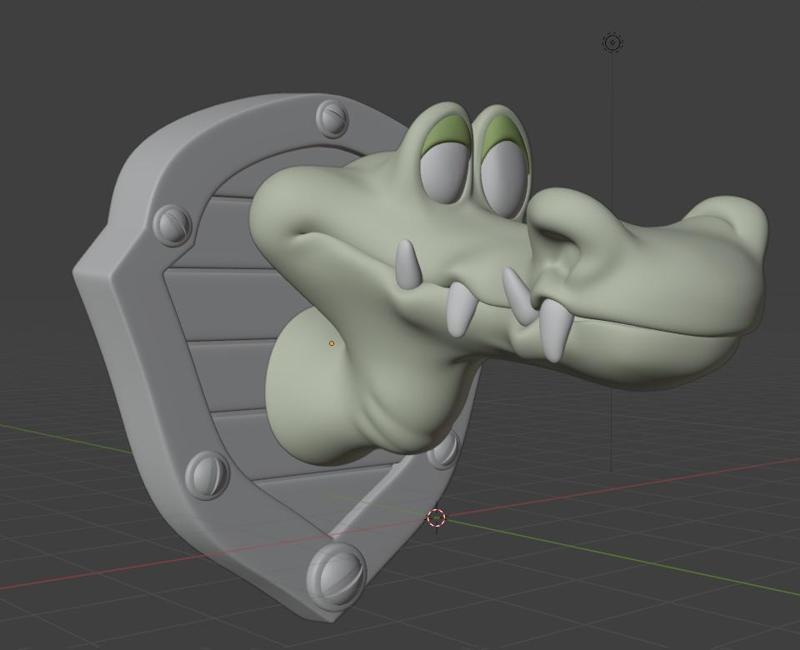Select the crocodile's eyeball farthest from the snout
Screen dimensions: 800x650
443,173
